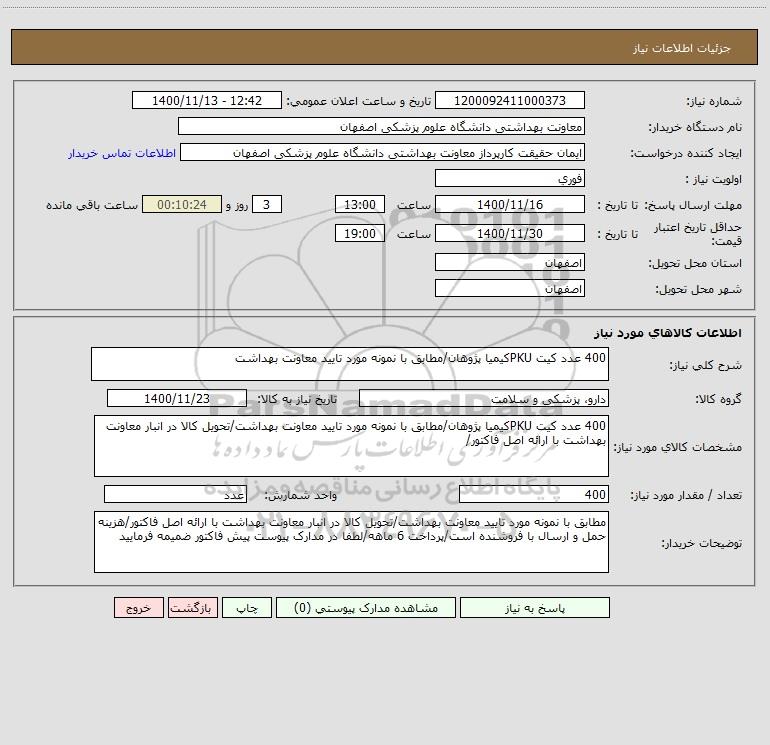Viewport: 770px width, 745px height.
Task: Click the نام دستگاه خریدار field
Action: pos(381,127)
